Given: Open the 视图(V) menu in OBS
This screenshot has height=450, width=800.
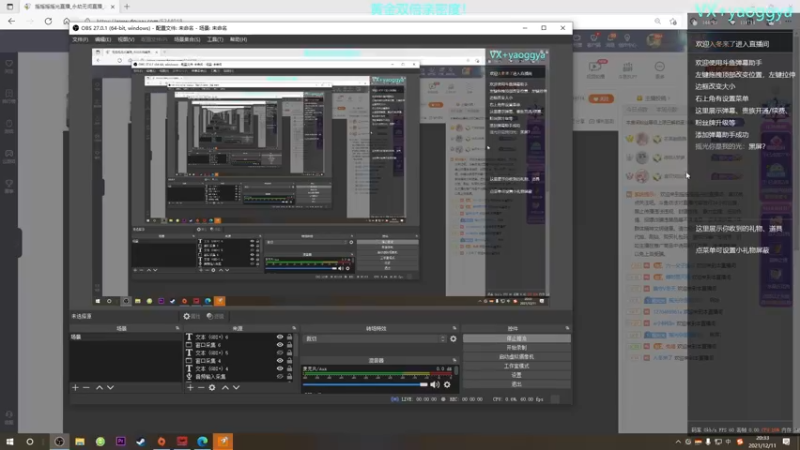Looking at the screenshot, I should [x=126, y=39].
